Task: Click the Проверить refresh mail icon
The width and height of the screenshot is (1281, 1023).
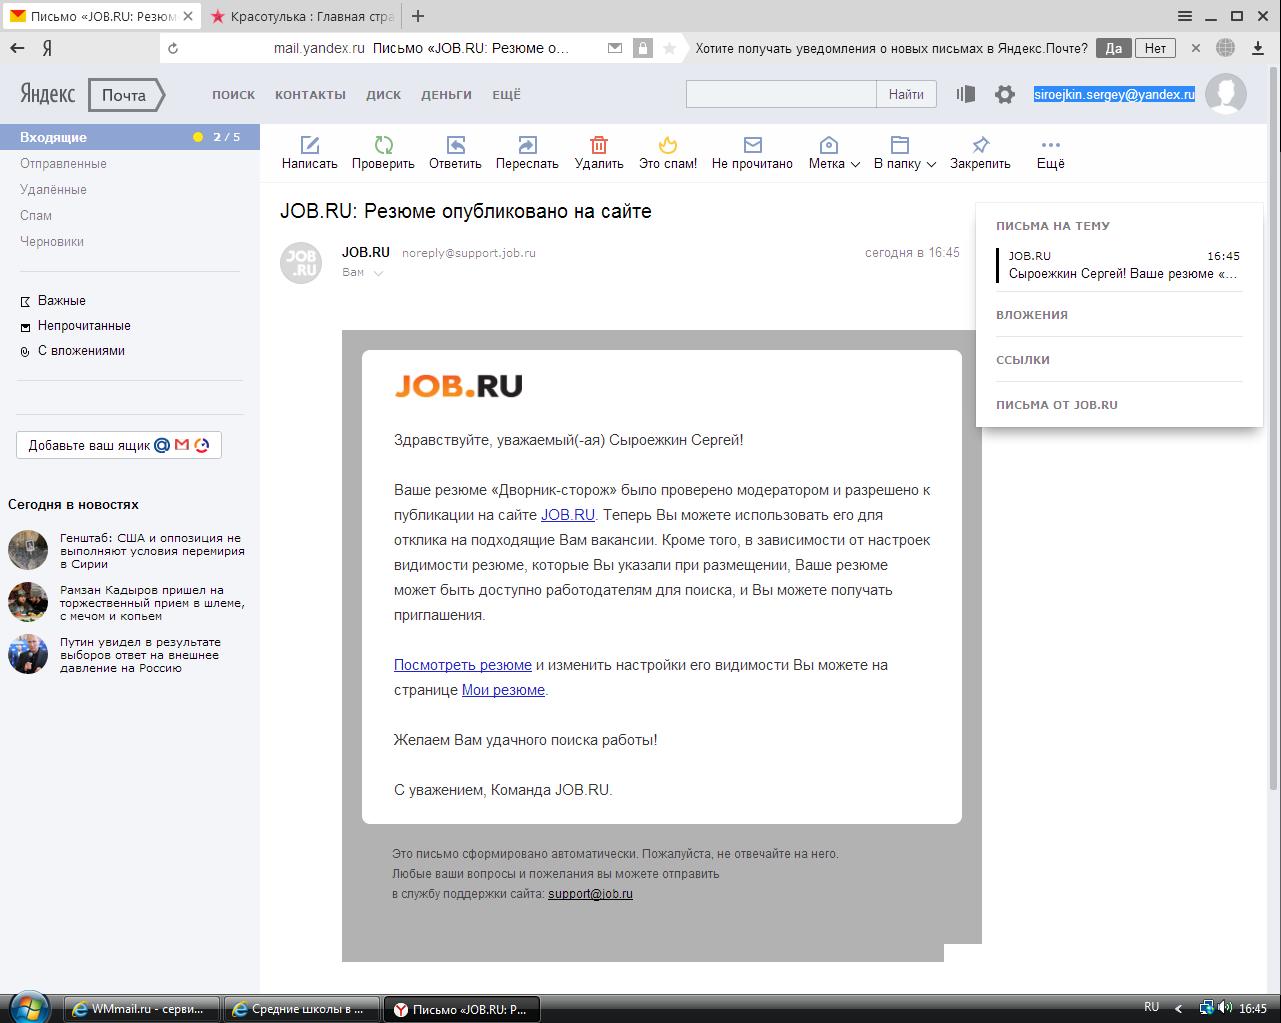Action: [383, 145]
